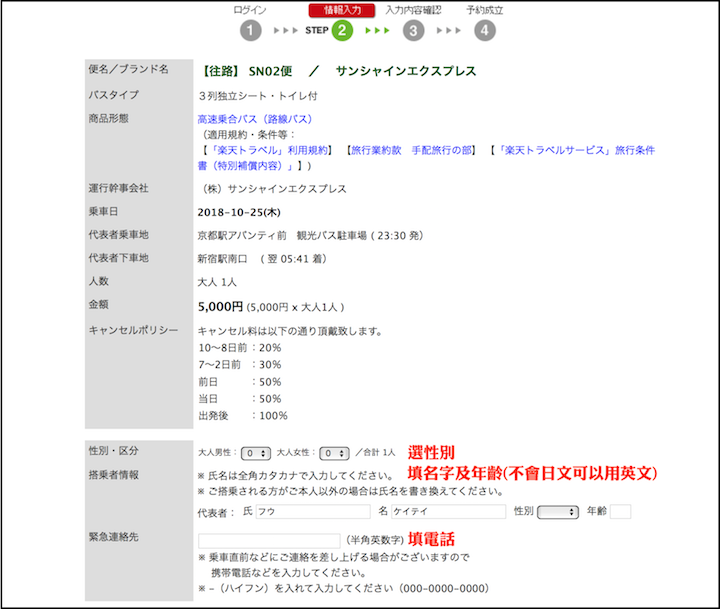Click the step 1 login circle
The image size is (720, 609).
(x=250, y=30)
